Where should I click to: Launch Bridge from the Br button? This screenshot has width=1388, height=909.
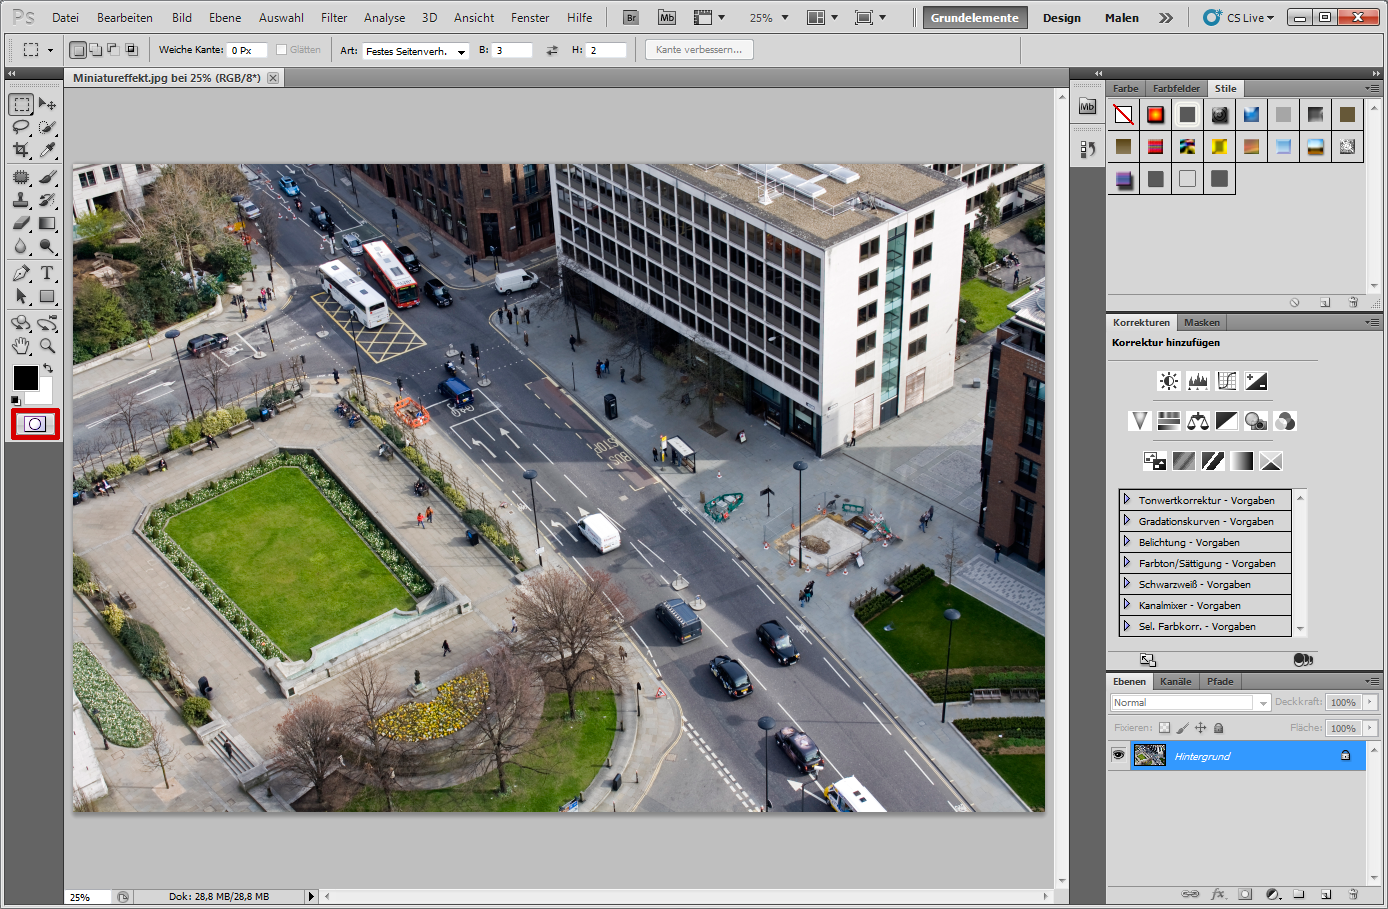pyautogui.click(x=631, y=18)
